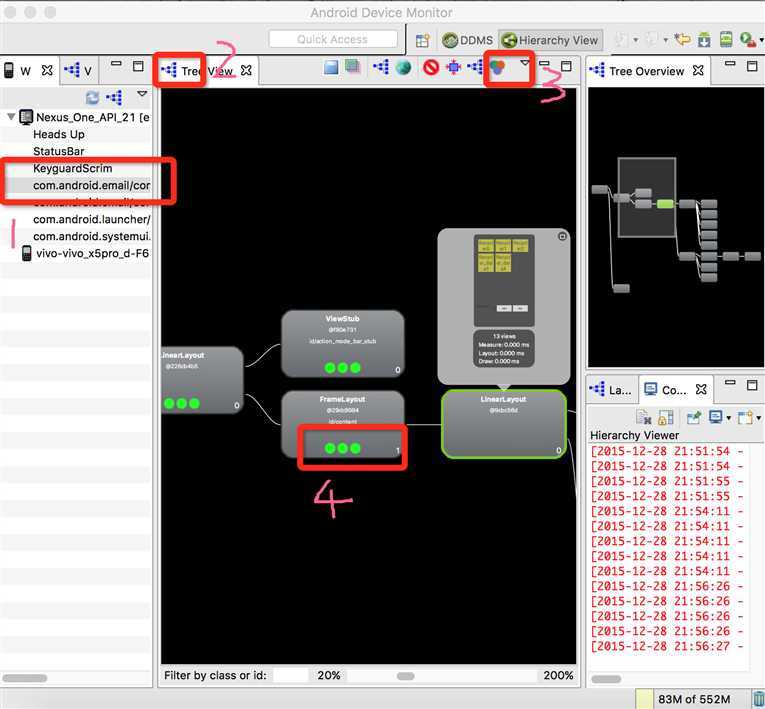Click the green node in Tree Overview
The width and height of the screenshot is (765, 709).
pyautogui.click(x=665, y=204)
